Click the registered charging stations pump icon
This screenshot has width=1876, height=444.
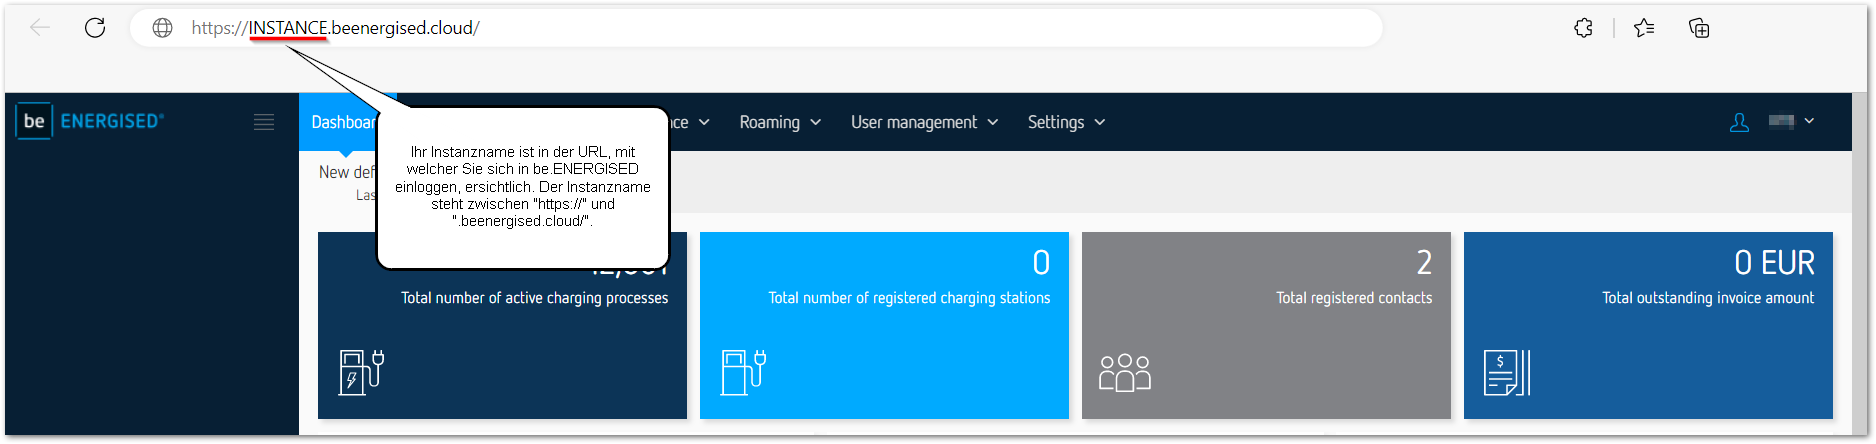click(x=743, y=372)
